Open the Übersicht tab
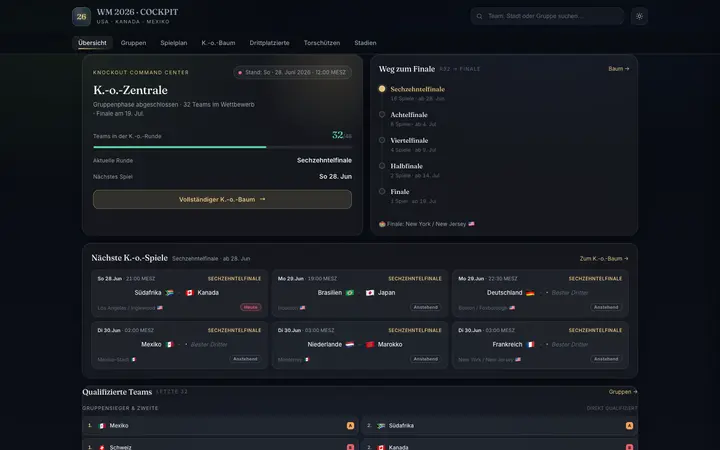 click(x=92, y=43)
